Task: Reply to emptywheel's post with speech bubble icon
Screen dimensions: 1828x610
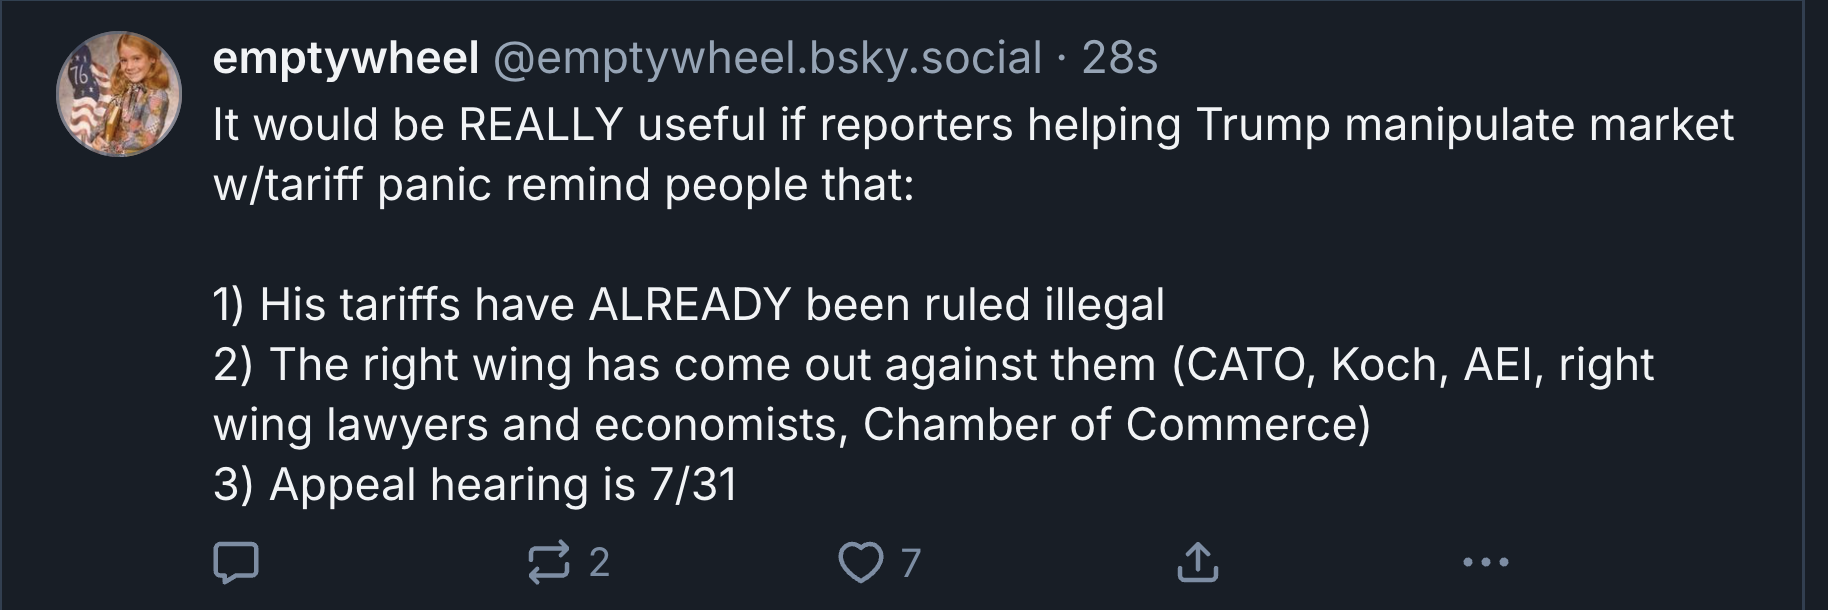Action: (x=237, y=562)
